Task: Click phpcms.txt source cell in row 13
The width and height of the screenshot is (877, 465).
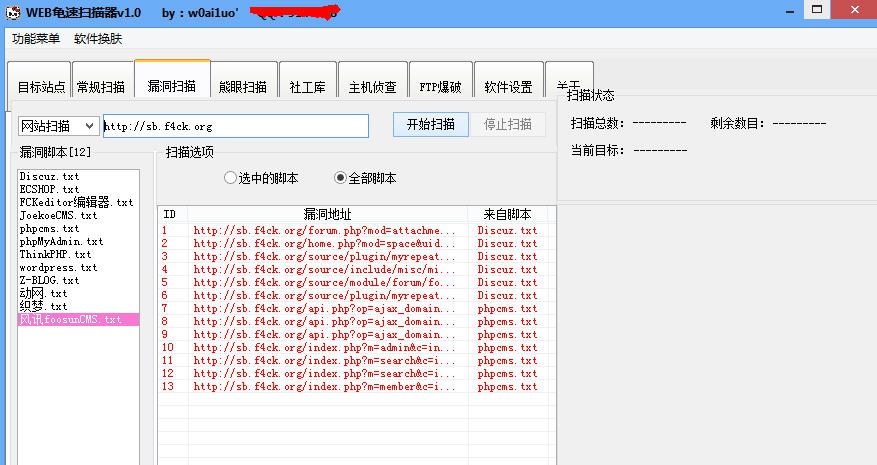Action: pos(507,387)
